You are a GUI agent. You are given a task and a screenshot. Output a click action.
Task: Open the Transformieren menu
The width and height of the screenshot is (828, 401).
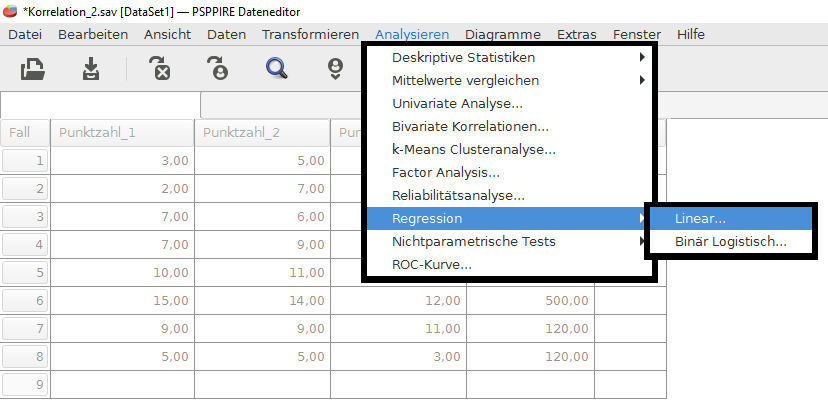[x=310, y=34]
